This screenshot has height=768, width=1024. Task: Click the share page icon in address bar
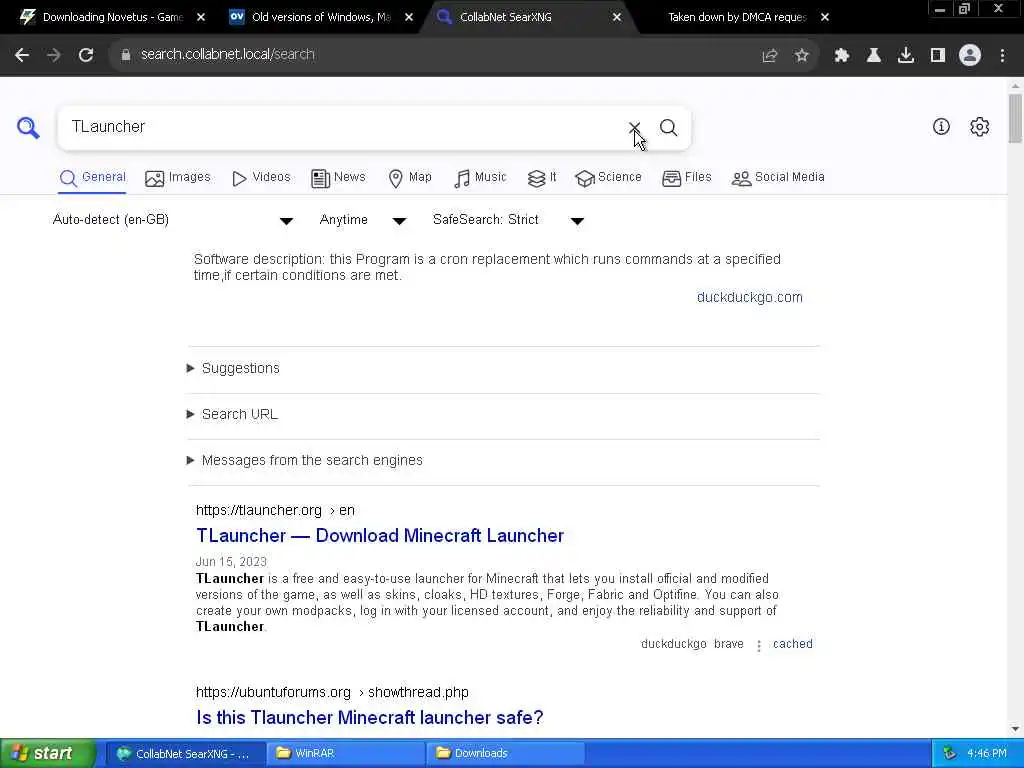point(770,56)
